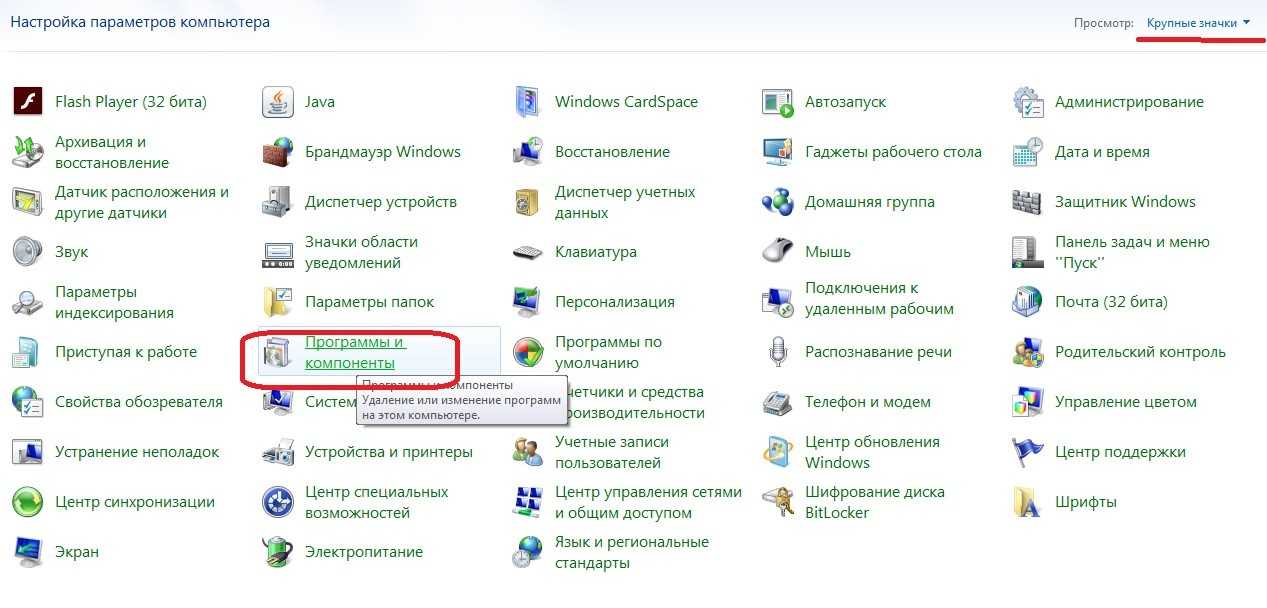
Task: Click the Звук speaker icon
Action: coord(27,252)
